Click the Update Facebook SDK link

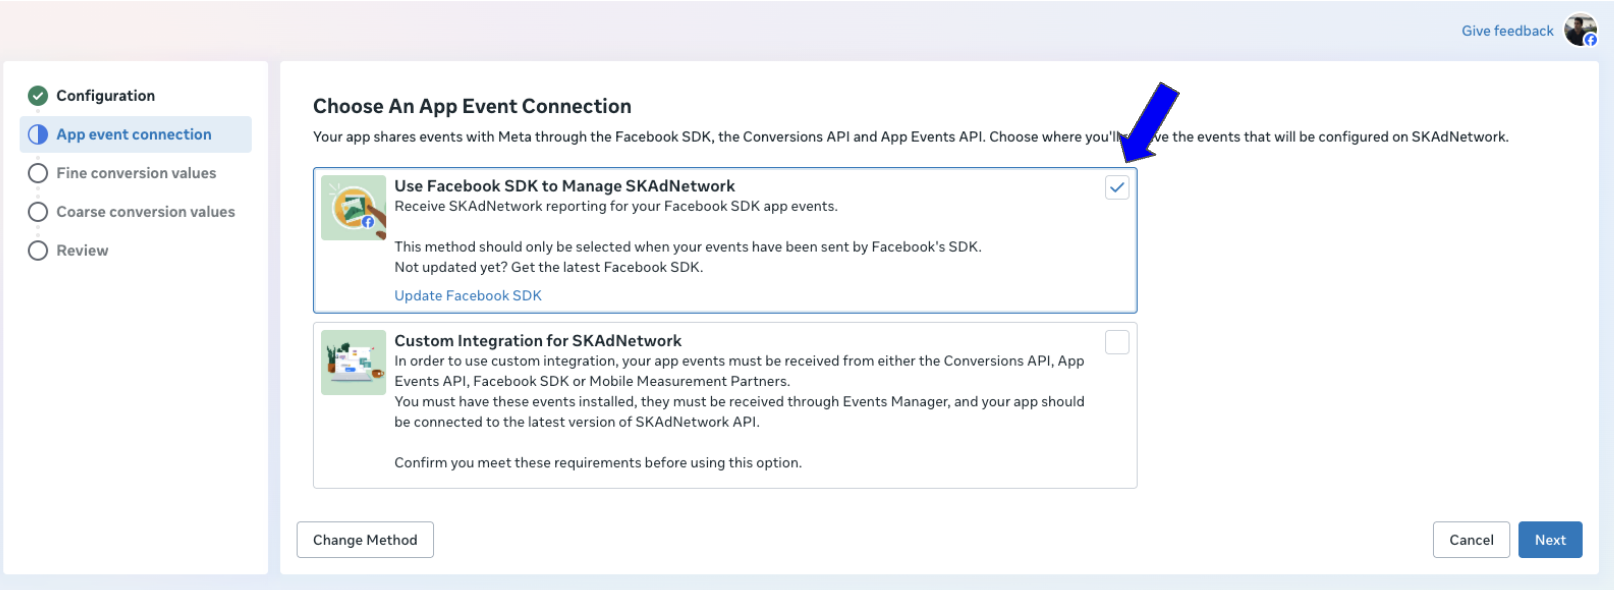coord(468,295)
